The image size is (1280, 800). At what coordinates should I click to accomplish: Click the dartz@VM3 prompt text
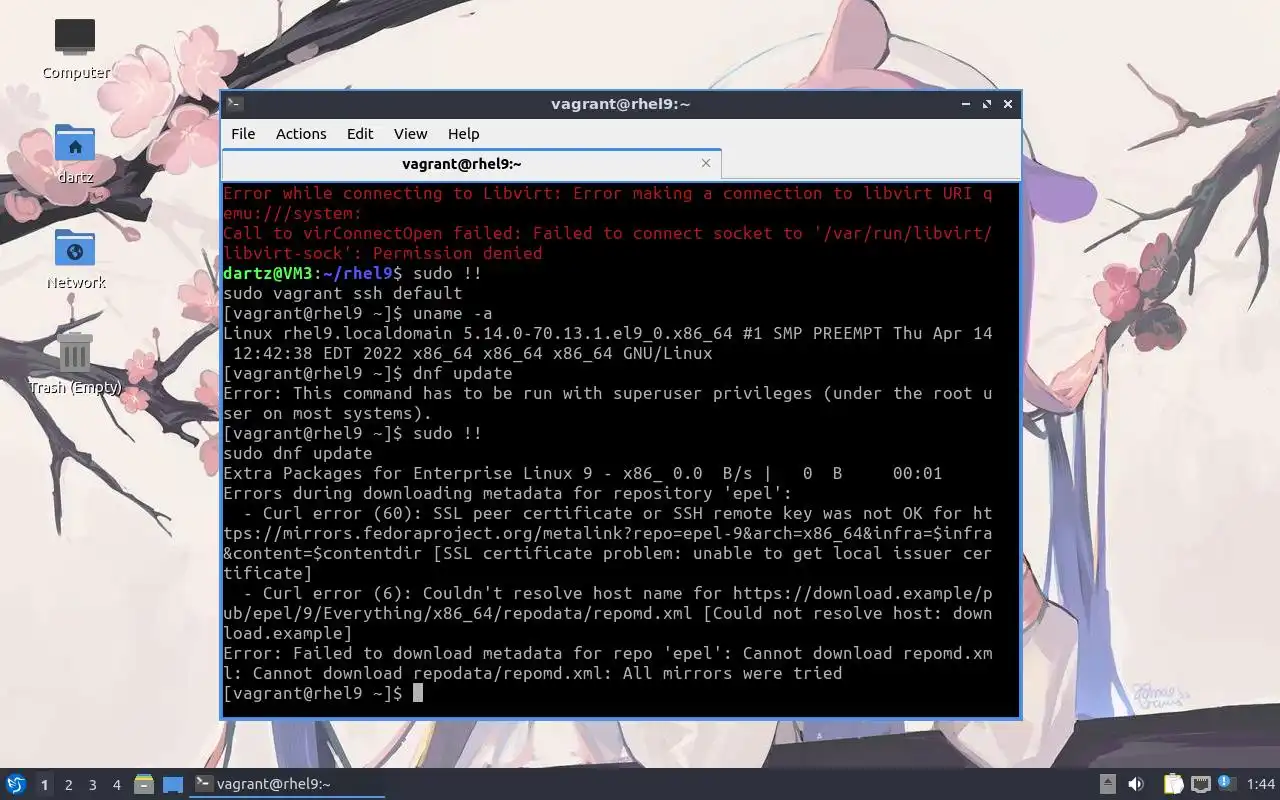pos(268,273)
